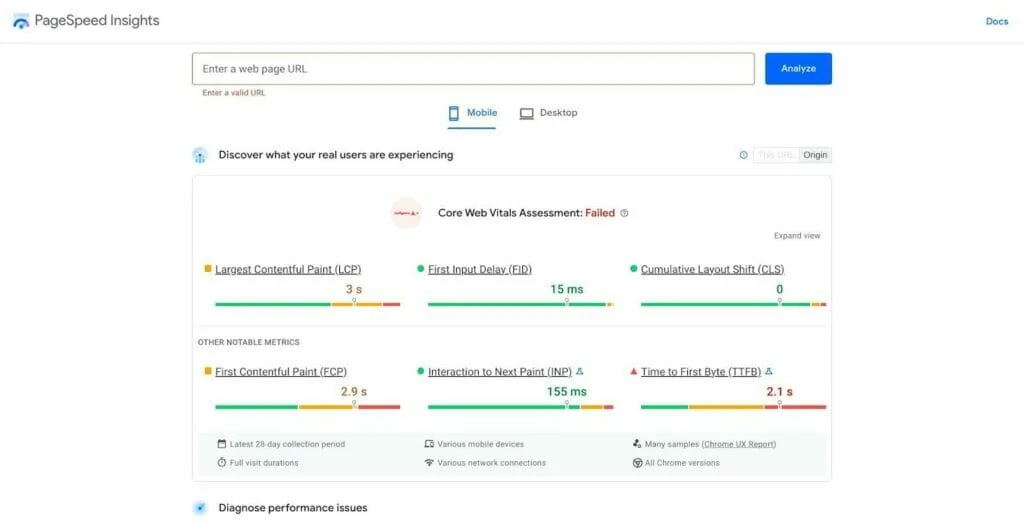Click the OTHER NOTABLE METRICS heading

[249, 342]
